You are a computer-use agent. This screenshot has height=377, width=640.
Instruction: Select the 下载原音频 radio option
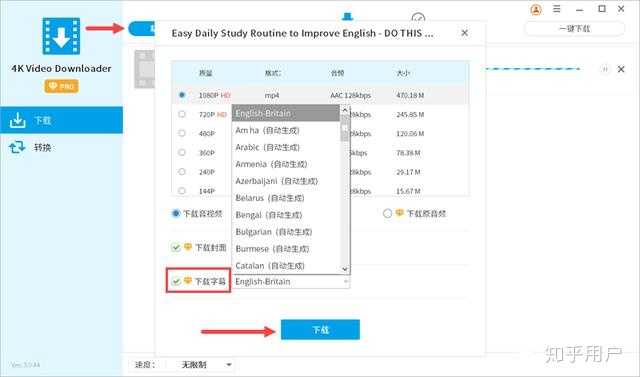point(387,213)
